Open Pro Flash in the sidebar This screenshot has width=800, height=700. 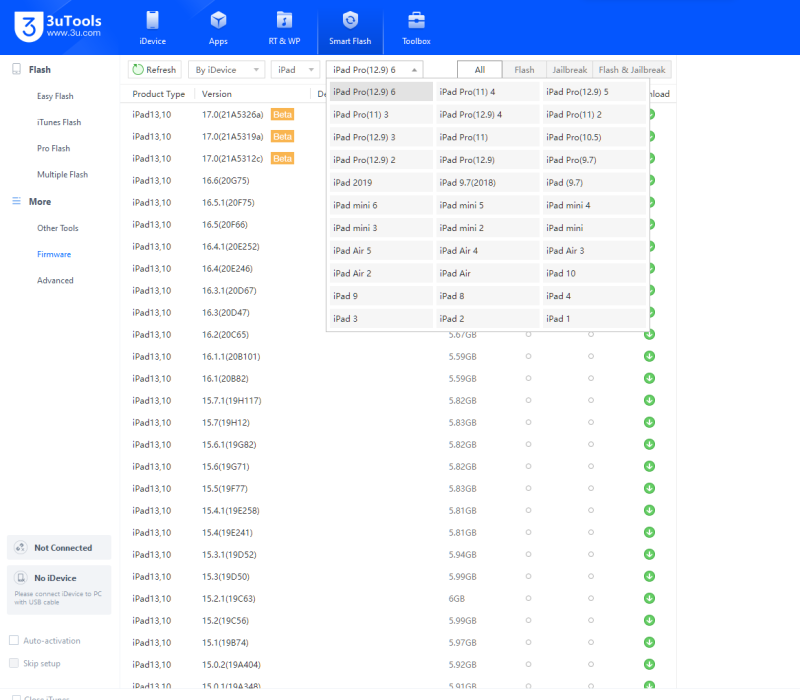[x=54, y=148]
